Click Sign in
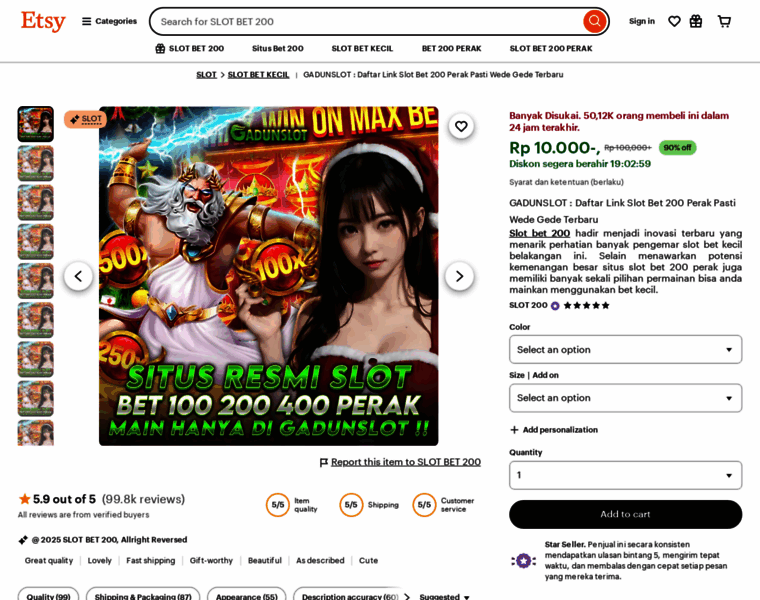The width and height of the screenshot is (760, 600). click(x=642, y=21)
